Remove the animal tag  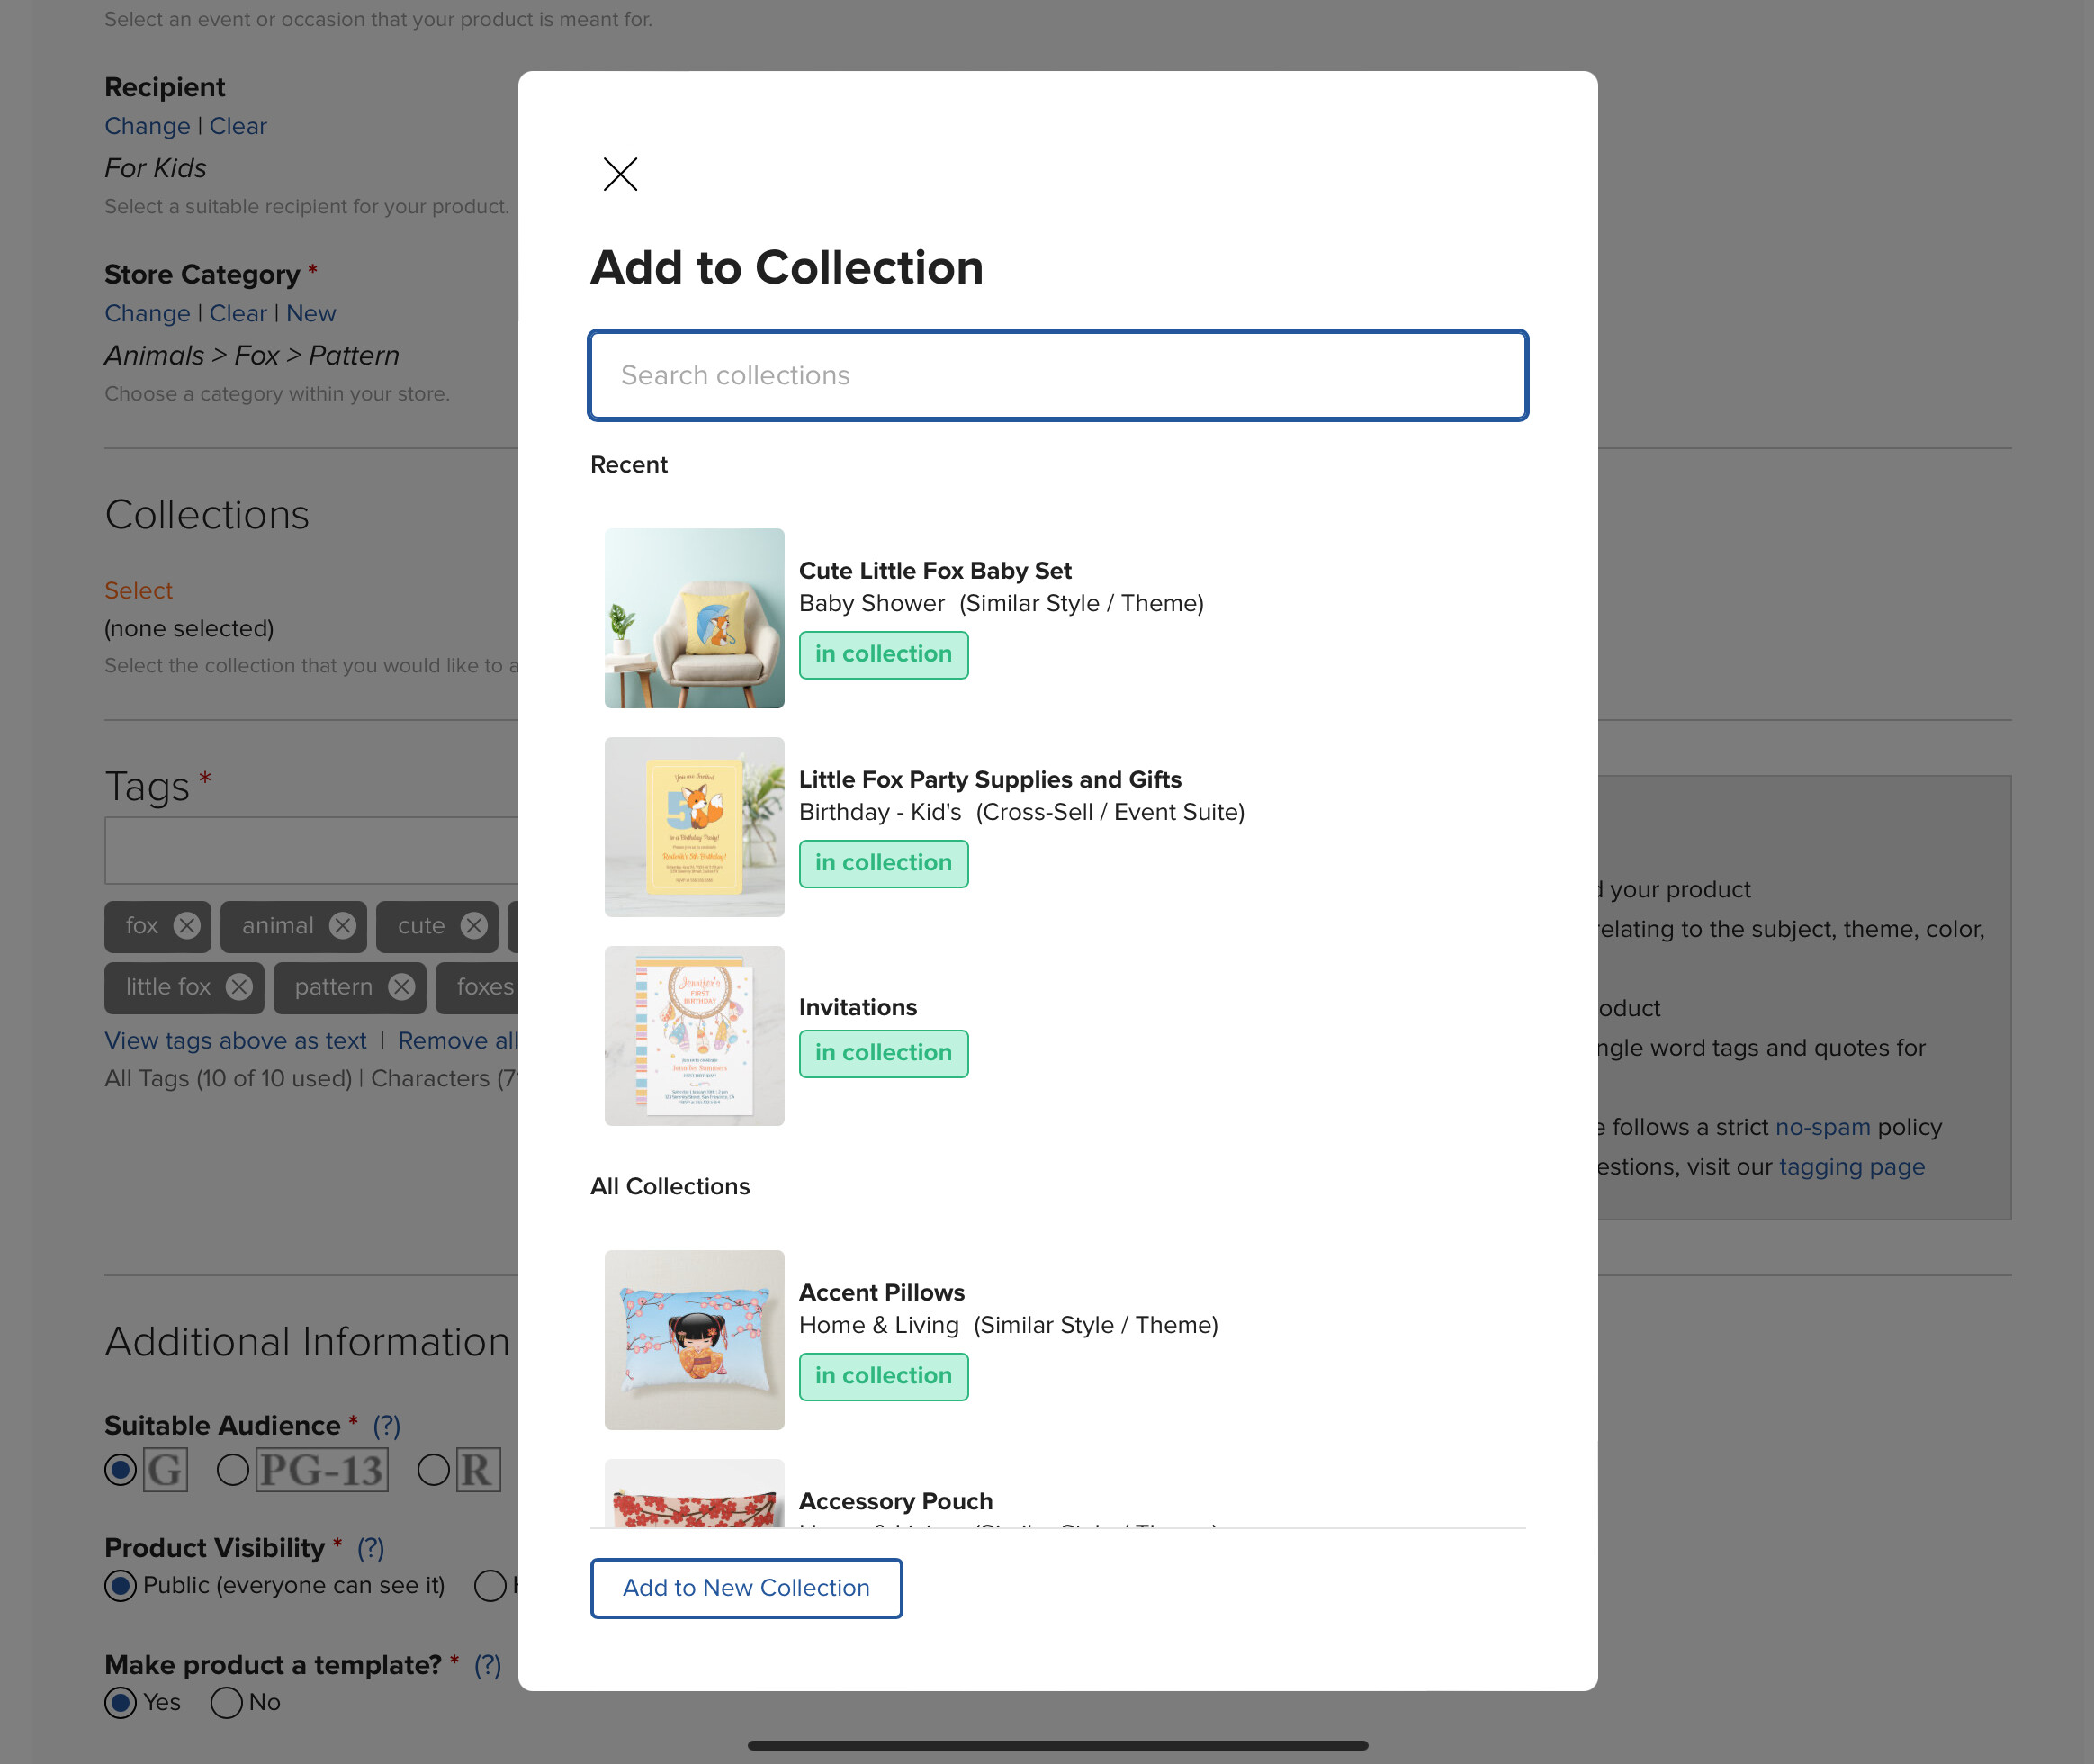(343, 926)
